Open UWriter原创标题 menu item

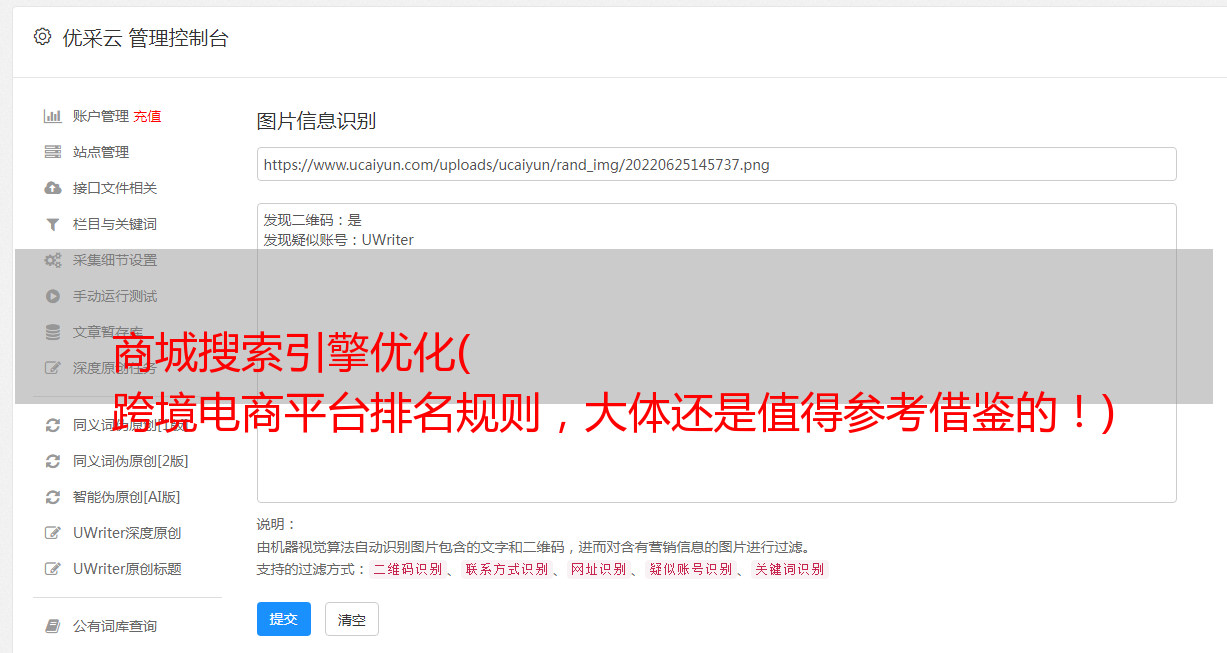127,569
